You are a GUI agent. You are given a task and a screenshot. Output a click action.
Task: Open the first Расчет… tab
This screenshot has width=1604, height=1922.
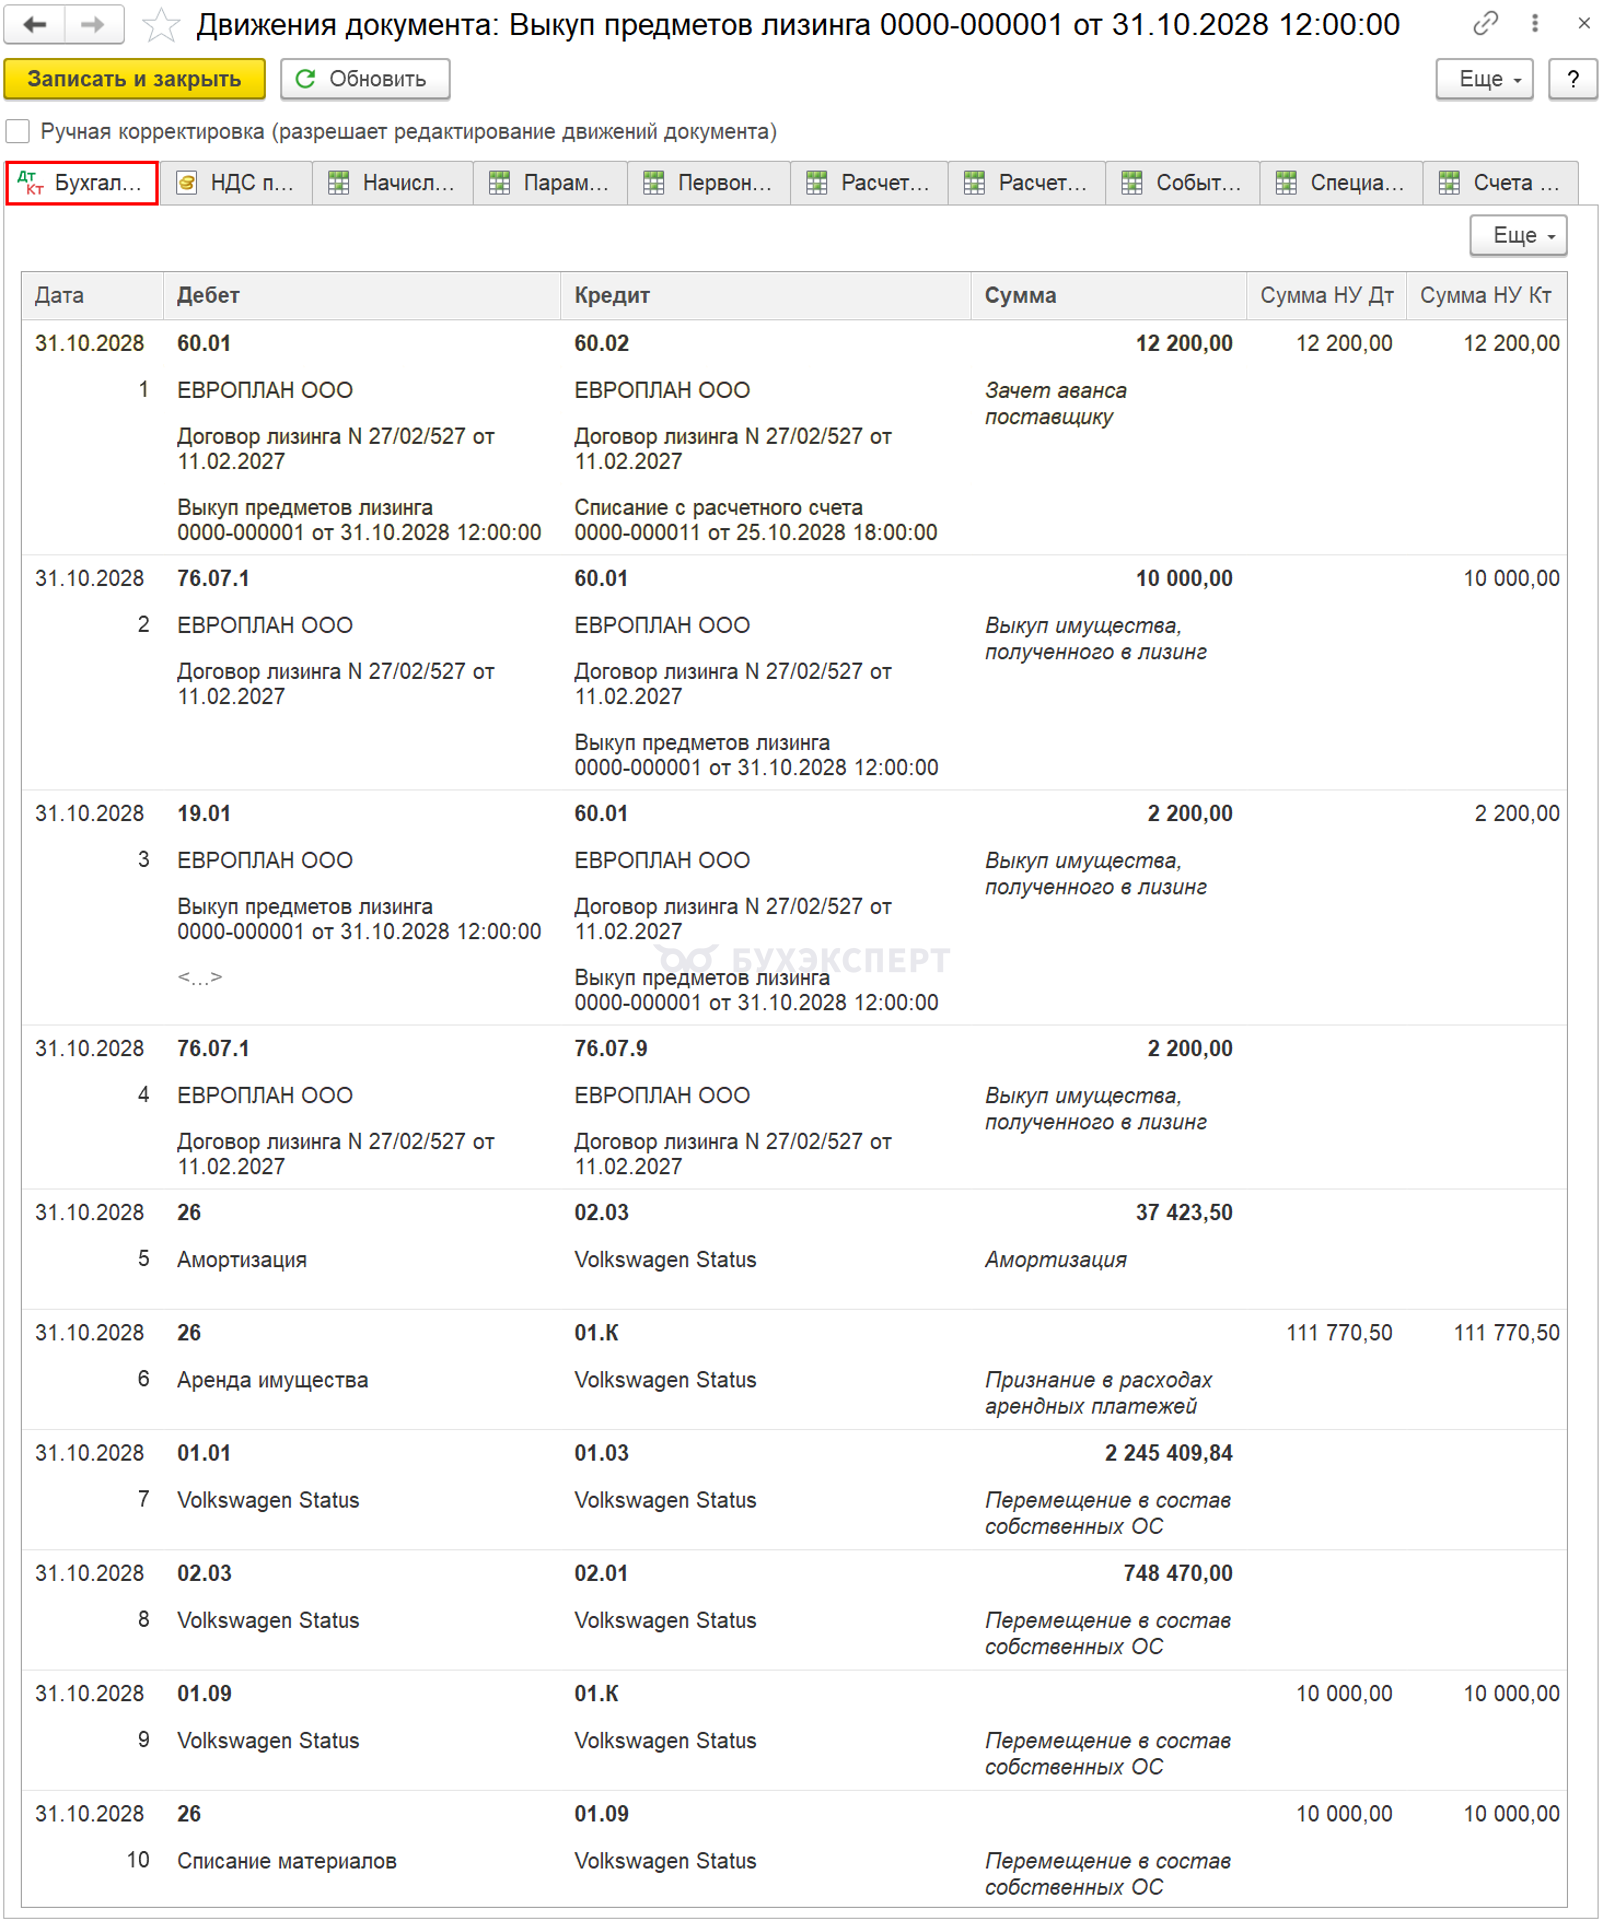[869, 183]
